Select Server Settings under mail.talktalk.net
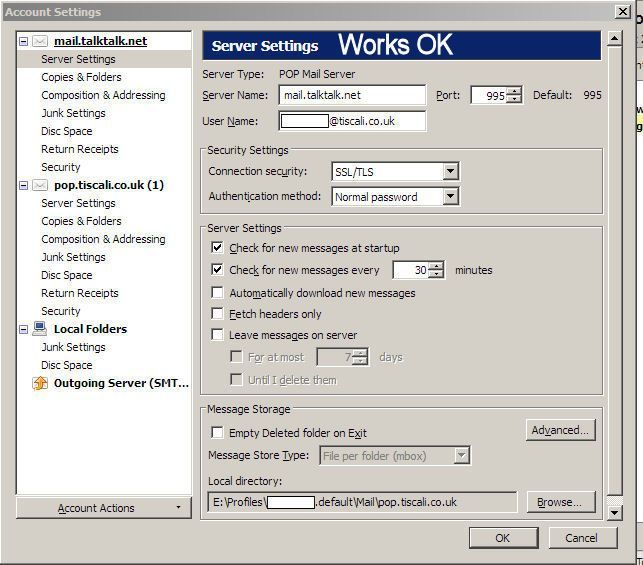The image size is (643, 565). pyautogui.click(x=78, y=59)
